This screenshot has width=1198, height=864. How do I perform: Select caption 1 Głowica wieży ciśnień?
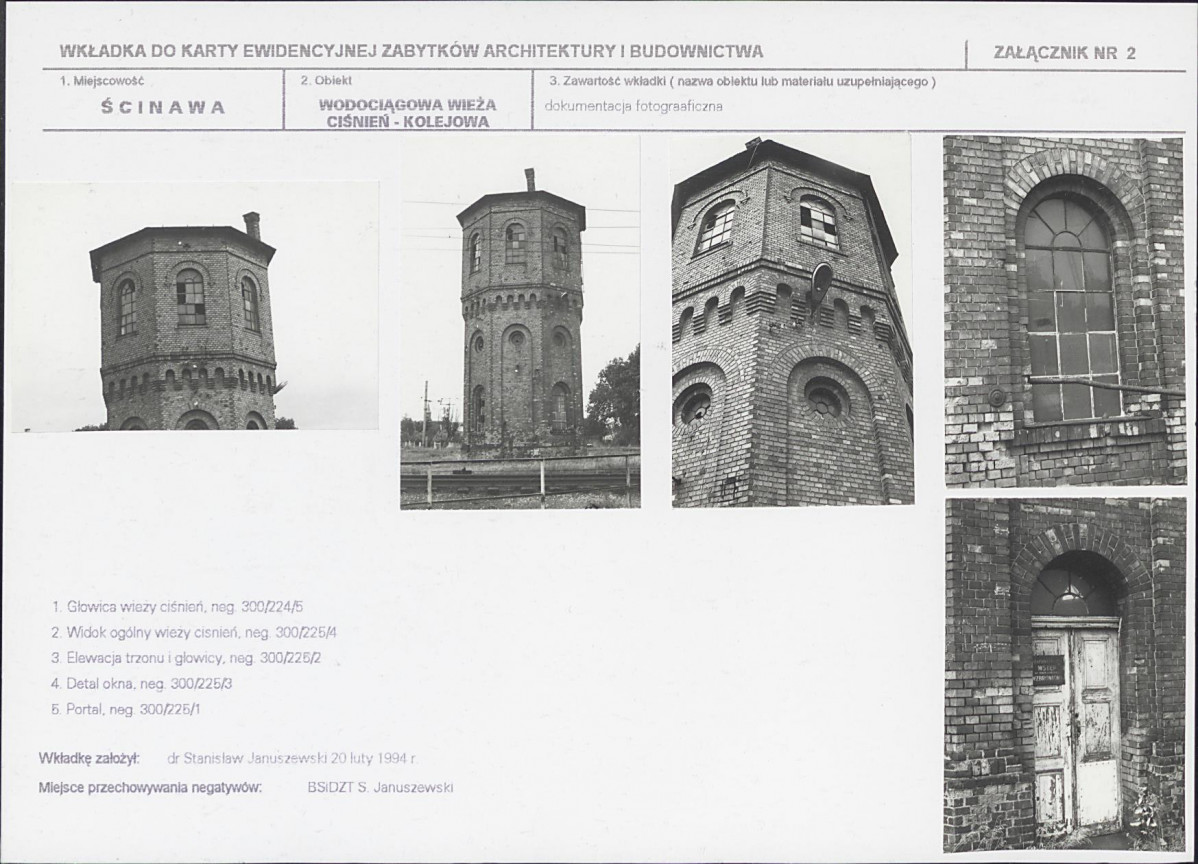[177, 607]
